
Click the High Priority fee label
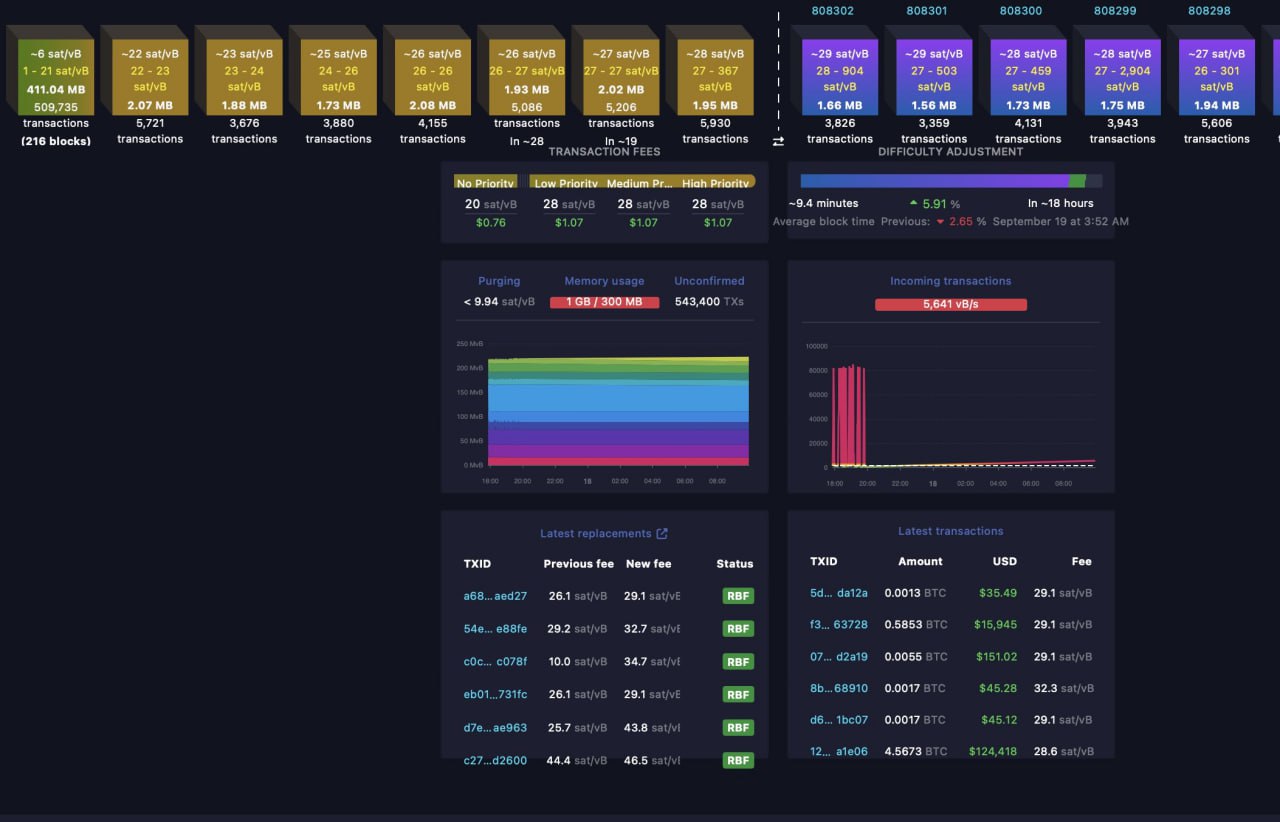715,183
